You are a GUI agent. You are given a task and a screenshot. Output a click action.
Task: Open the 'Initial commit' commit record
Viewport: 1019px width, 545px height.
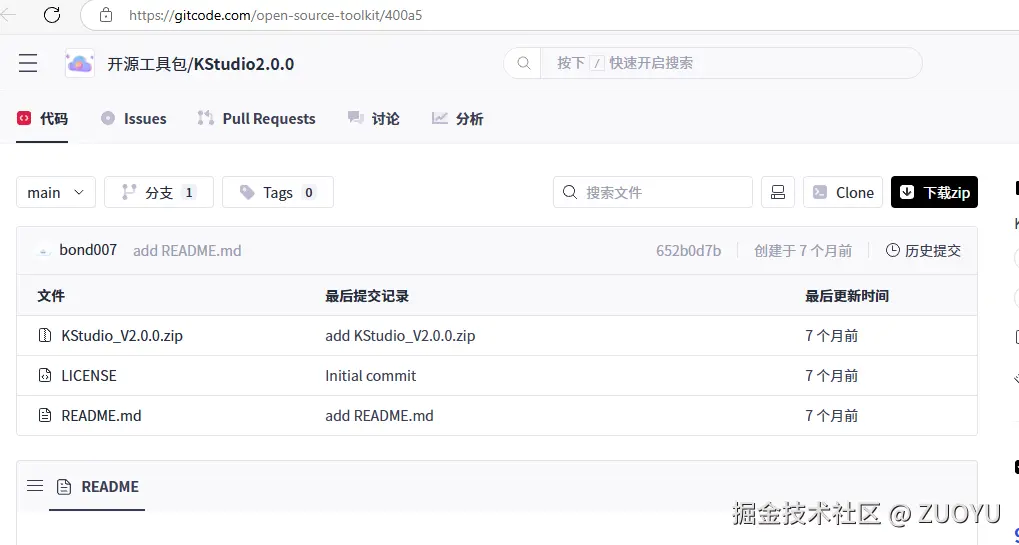[370, 375]
